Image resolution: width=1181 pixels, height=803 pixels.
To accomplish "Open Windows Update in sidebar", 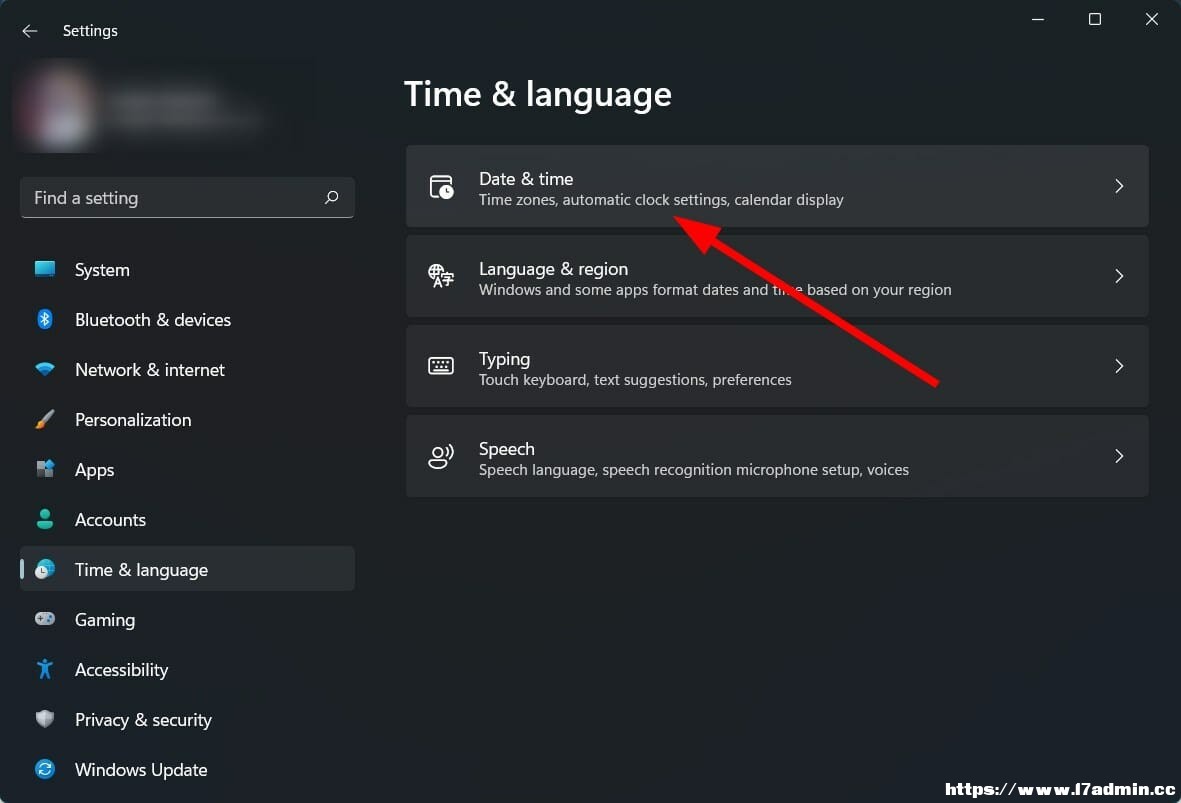I will [187, 770].
